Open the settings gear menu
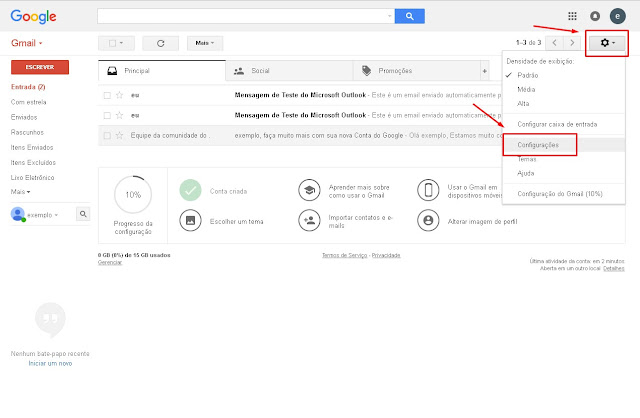The width and height of the screenshot is (640, 418). 607,42
